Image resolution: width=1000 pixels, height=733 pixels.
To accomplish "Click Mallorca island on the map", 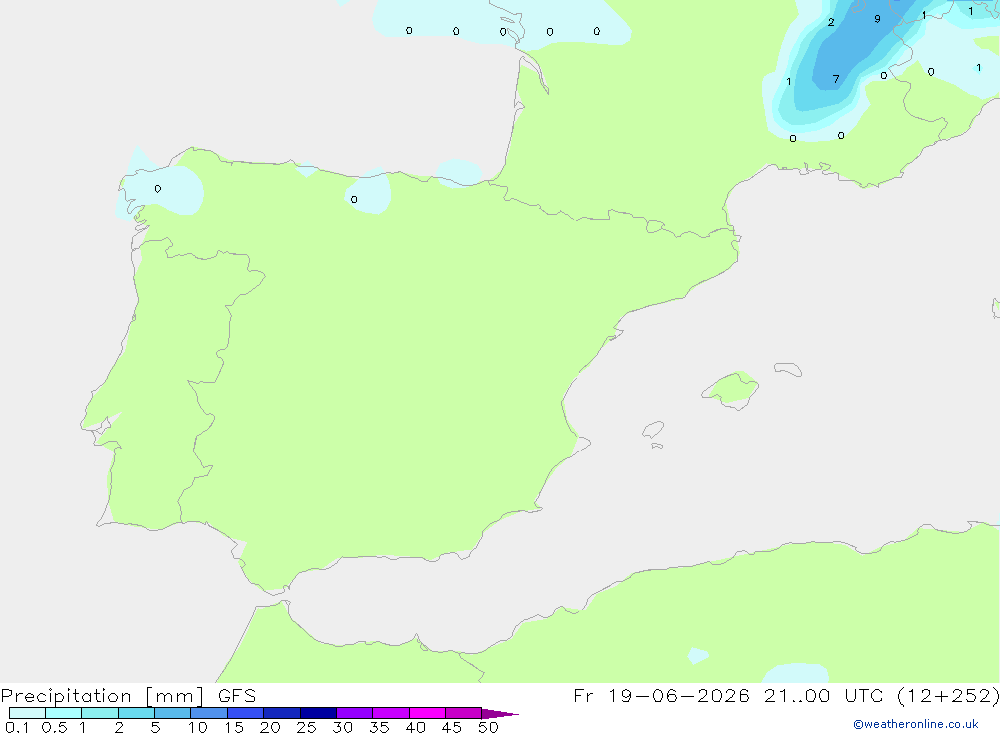I will click(x=731, y=389).
